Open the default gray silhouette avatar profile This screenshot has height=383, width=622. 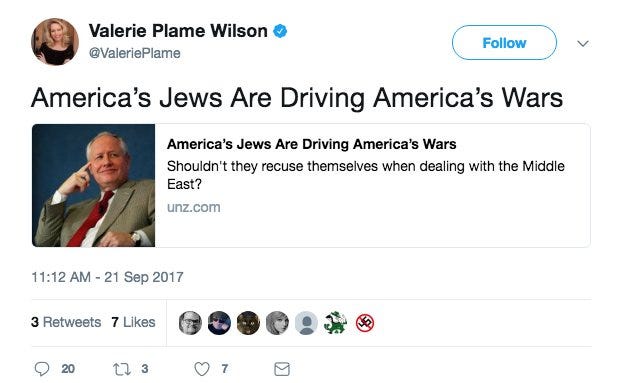point(306,323)
